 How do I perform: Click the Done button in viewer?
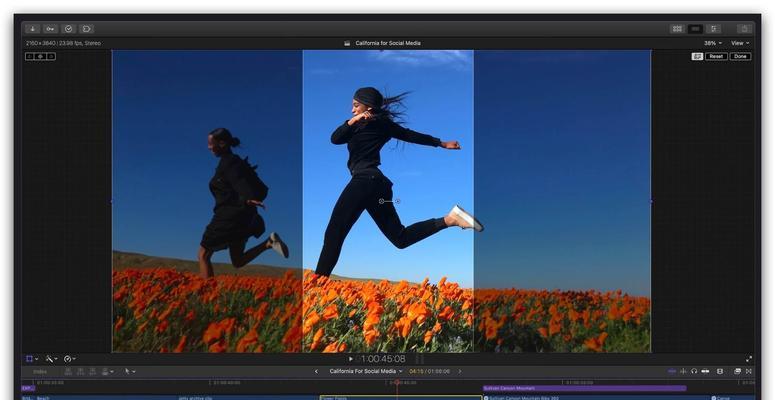(x=740, y=56)
